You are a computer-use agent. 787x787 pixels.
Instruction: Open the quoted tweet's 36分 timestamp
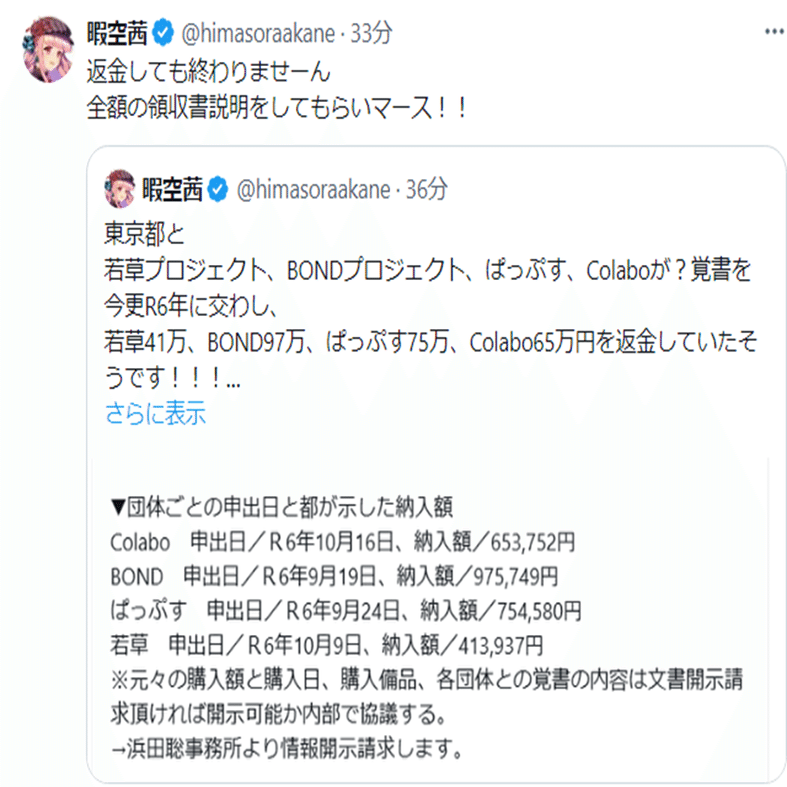(x=427, y=188)
